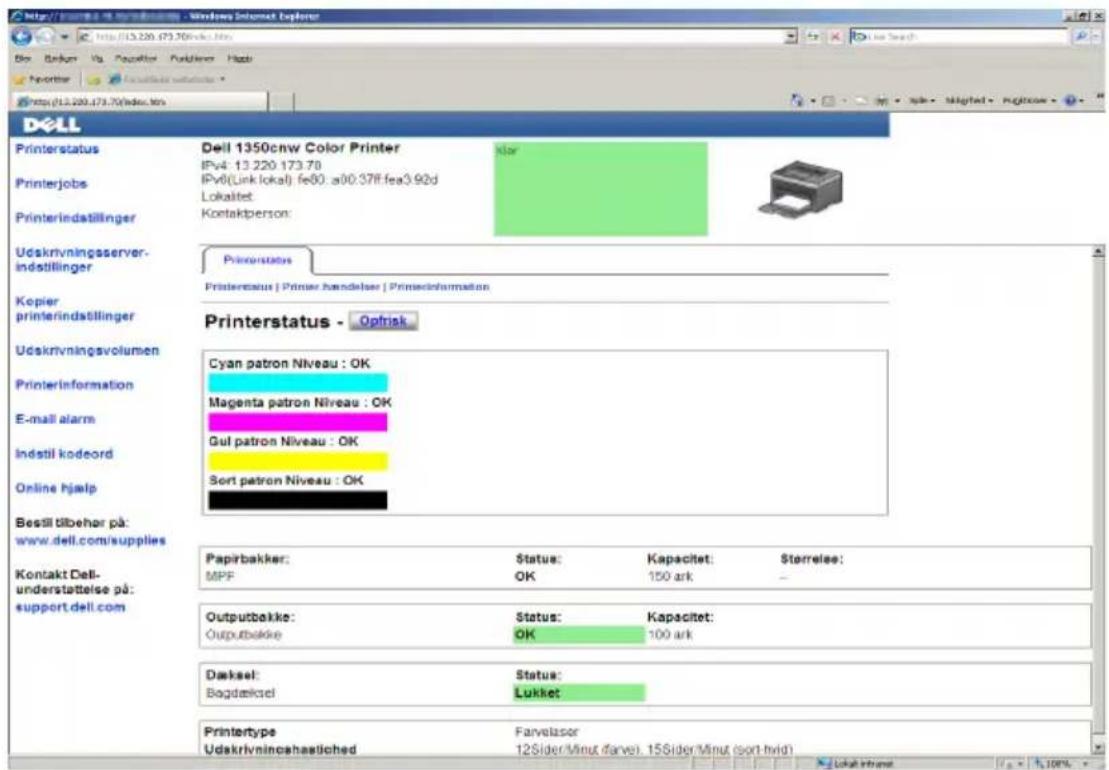Screen dimensions: 1109x770
Task: Select the browser tab showing index.htm
Action: click(139, 102)
